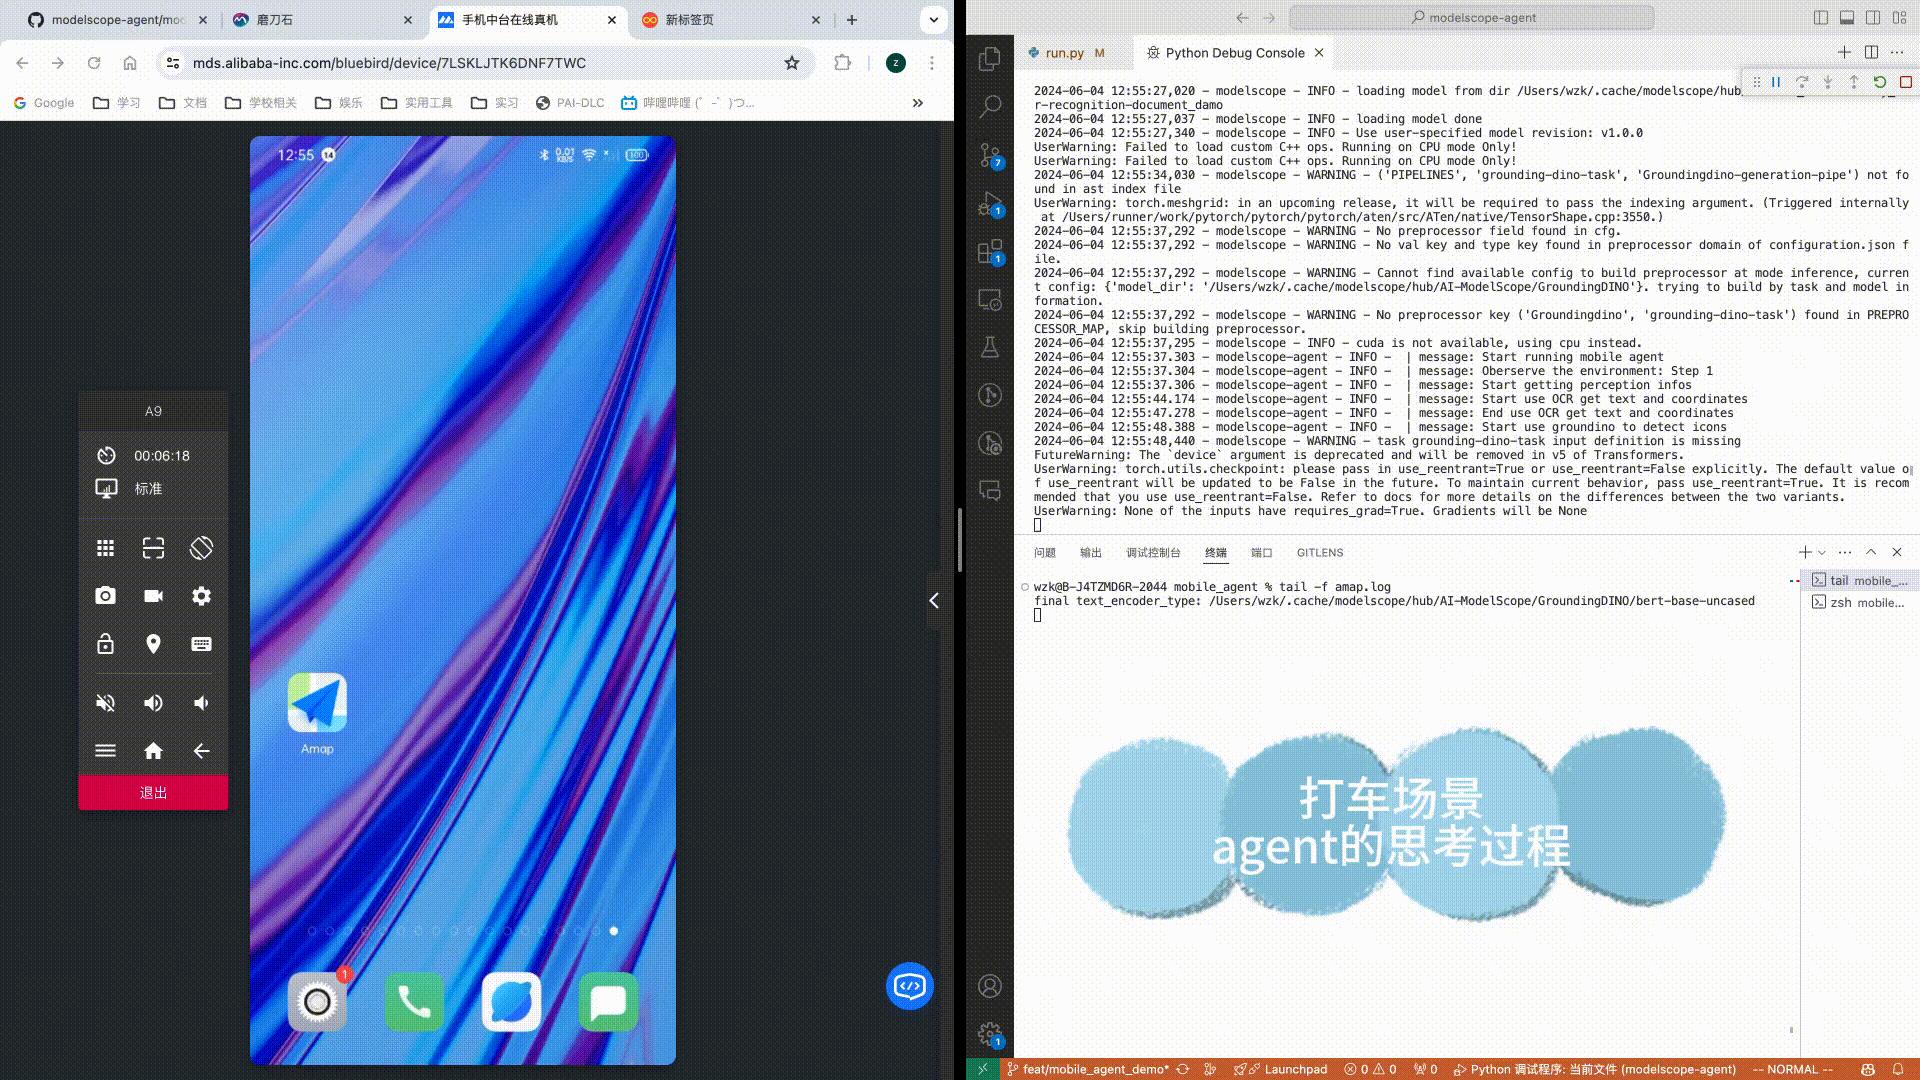Toggle the screen lock in phone controls
The height and width of the screenshot is (1080, 1920).
[x=105, y=644]
